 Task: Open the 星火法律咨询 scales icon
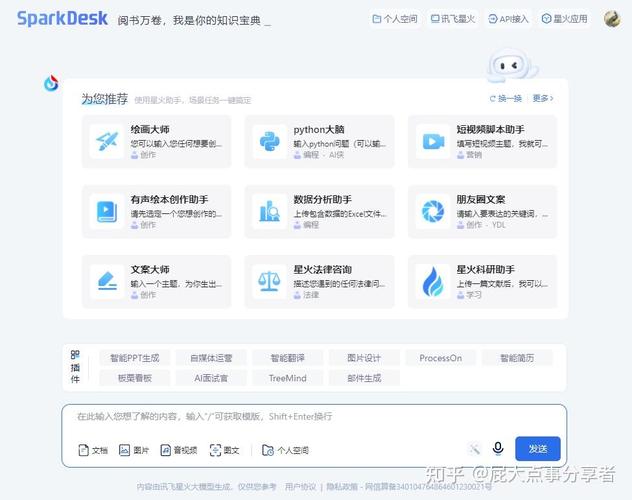pyautogui.click(x=270, y=281)
